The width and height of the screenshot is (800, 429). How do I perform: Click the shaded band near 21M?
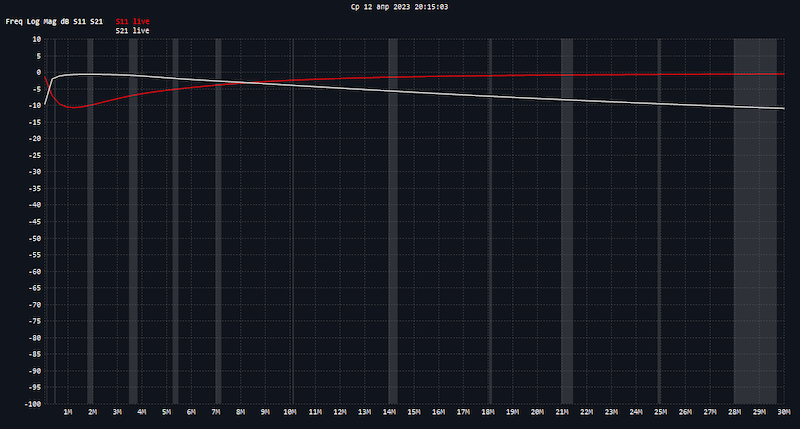point(567,220)
